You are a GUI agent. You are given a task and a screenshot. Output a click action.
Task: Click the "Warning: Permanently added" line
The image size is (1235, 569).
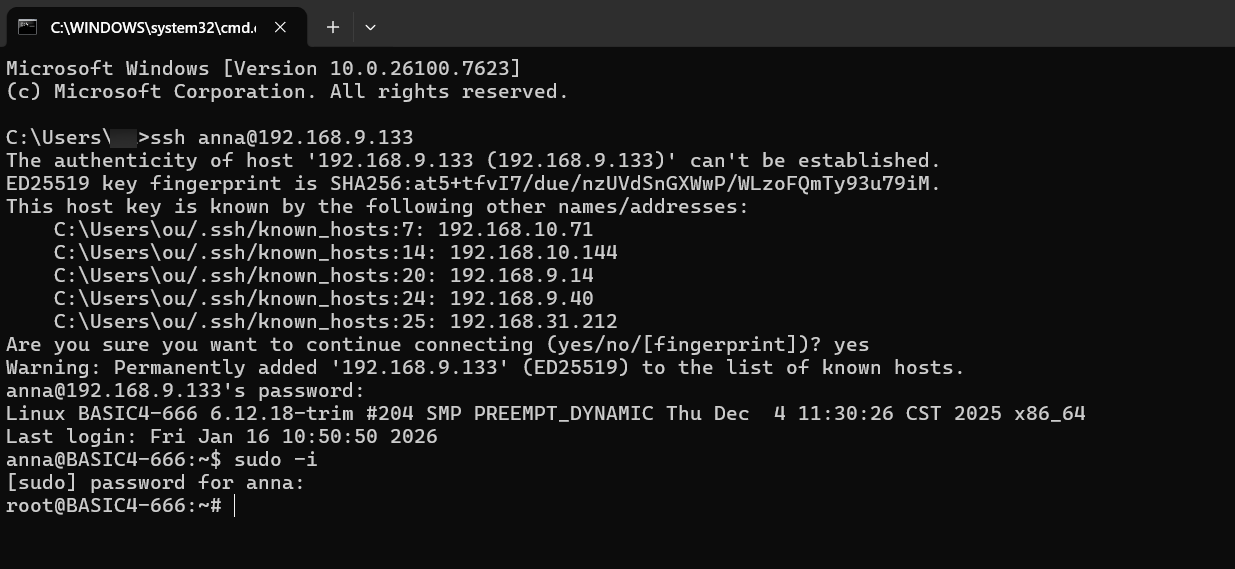click(x=485, y=368)
